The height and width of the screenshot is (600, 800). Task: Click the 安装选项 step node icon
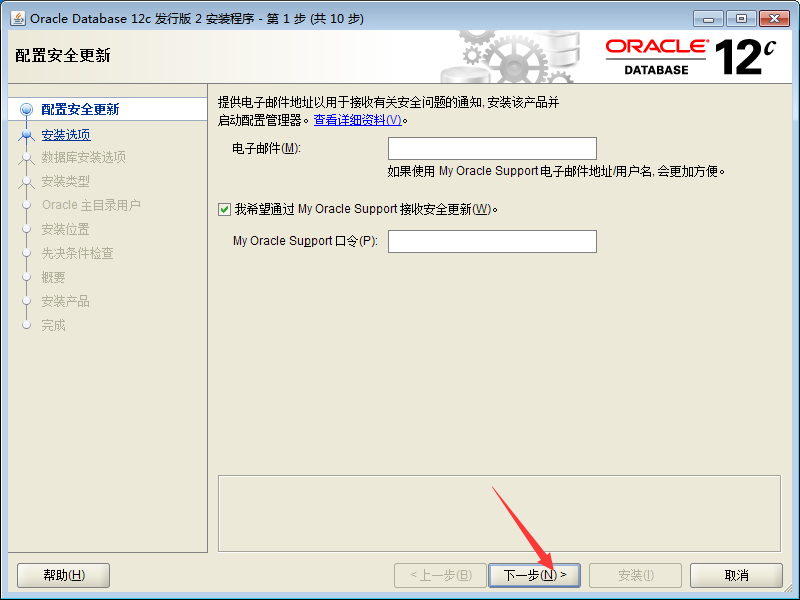(x=26, y=135)
